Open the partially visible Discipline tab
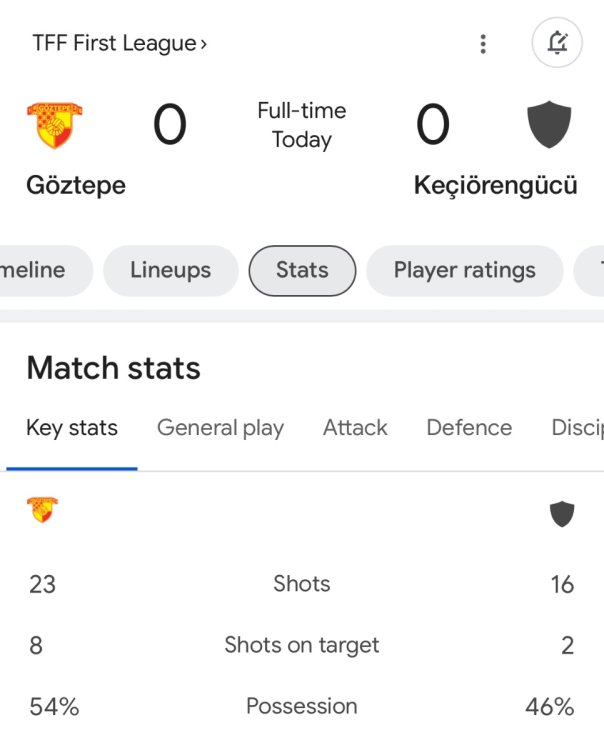The width and height of the screenshot is (604, 750). 578,428
